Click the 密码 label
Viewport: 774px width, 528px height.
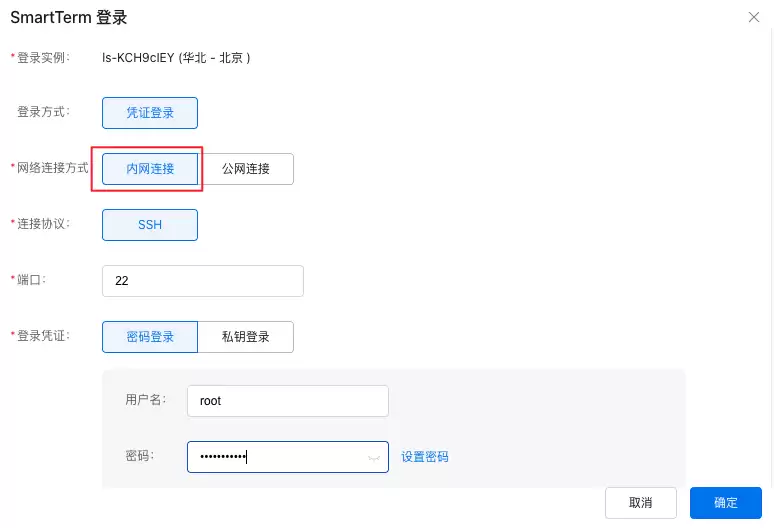click(140, 455)
